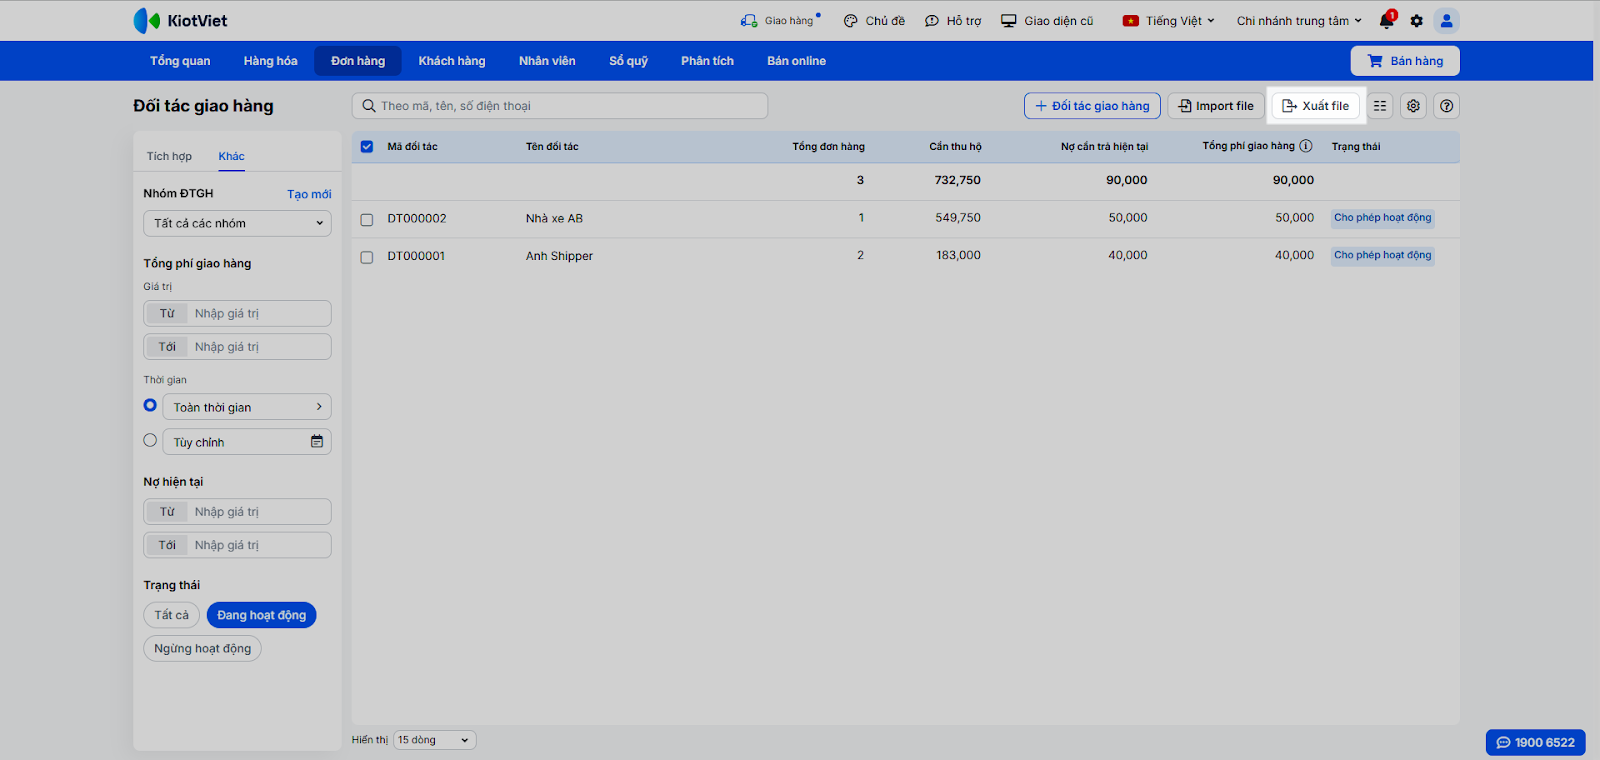Select the Toàn thời gian radio button
Screen dimensions: 1600x760
150,405
